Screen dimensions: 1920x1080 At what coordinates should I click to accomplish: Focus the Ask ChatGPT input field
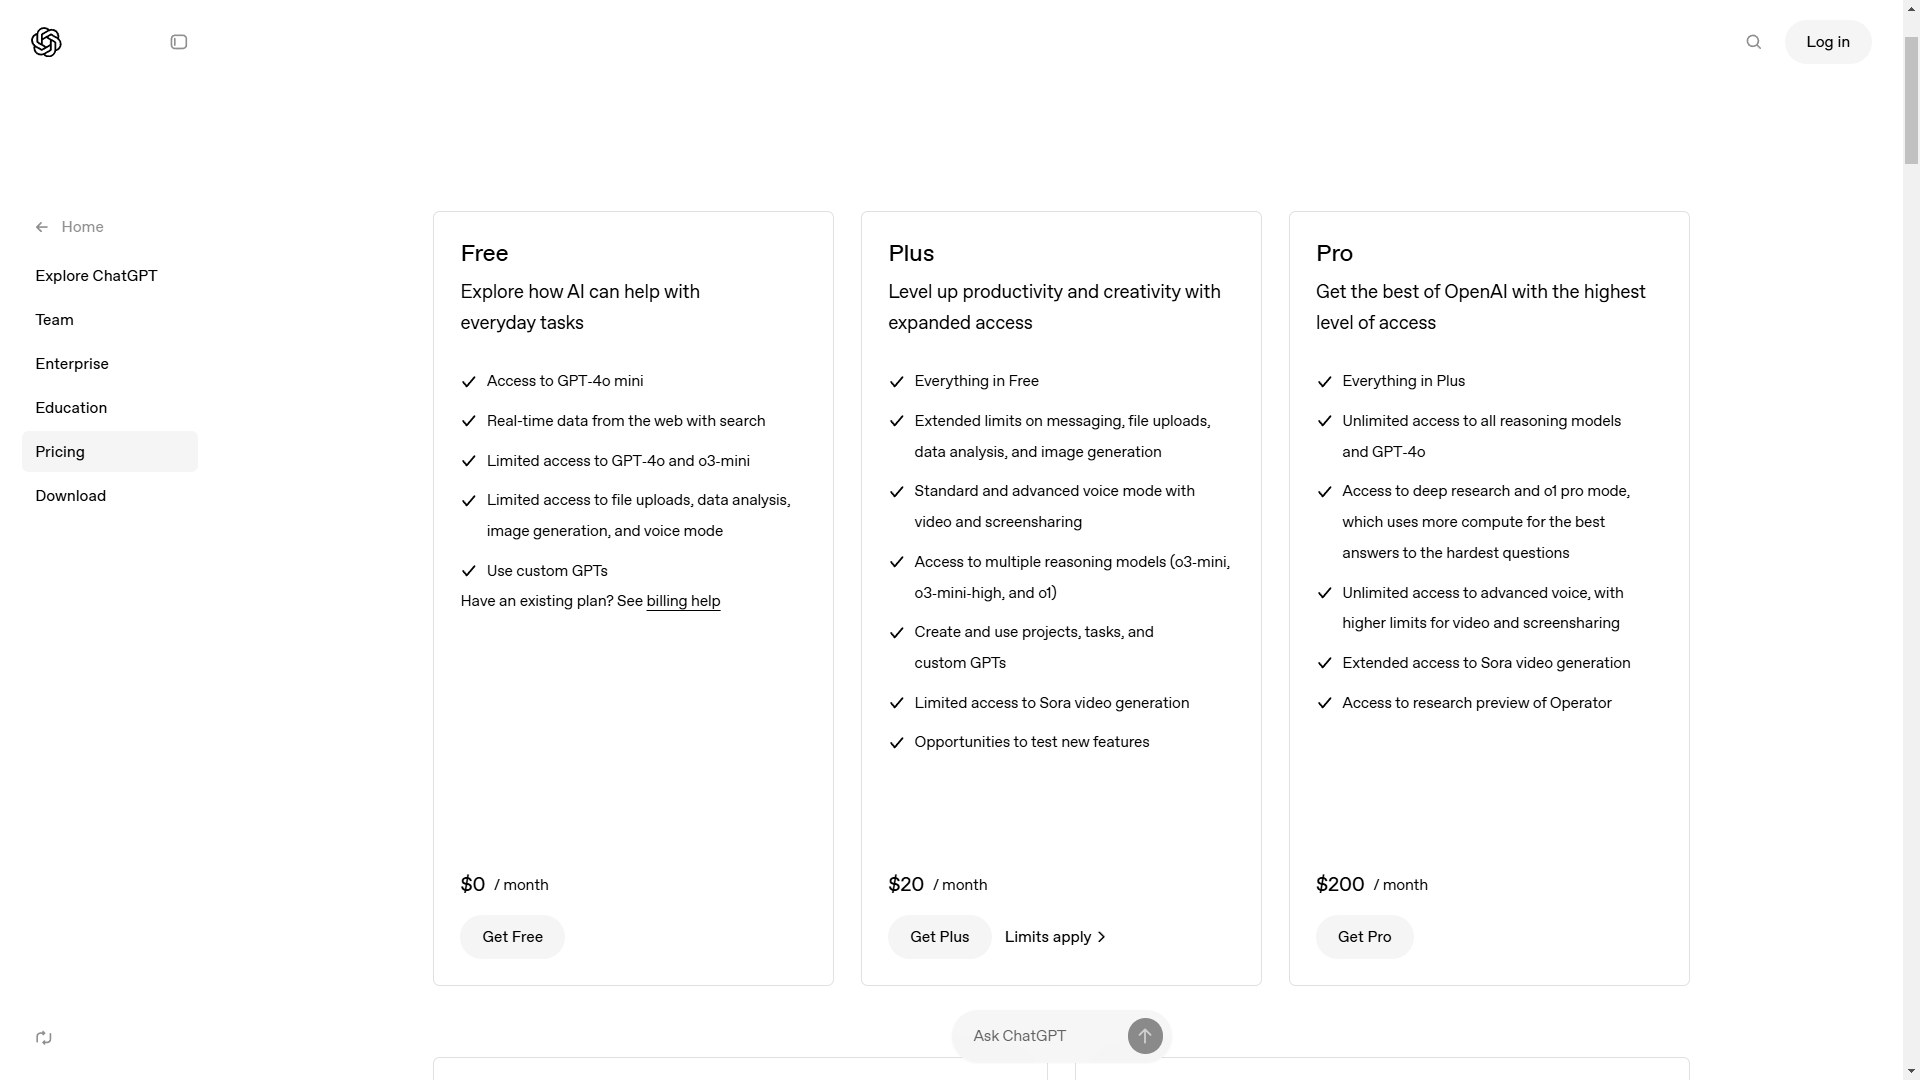point(1040,1036)
